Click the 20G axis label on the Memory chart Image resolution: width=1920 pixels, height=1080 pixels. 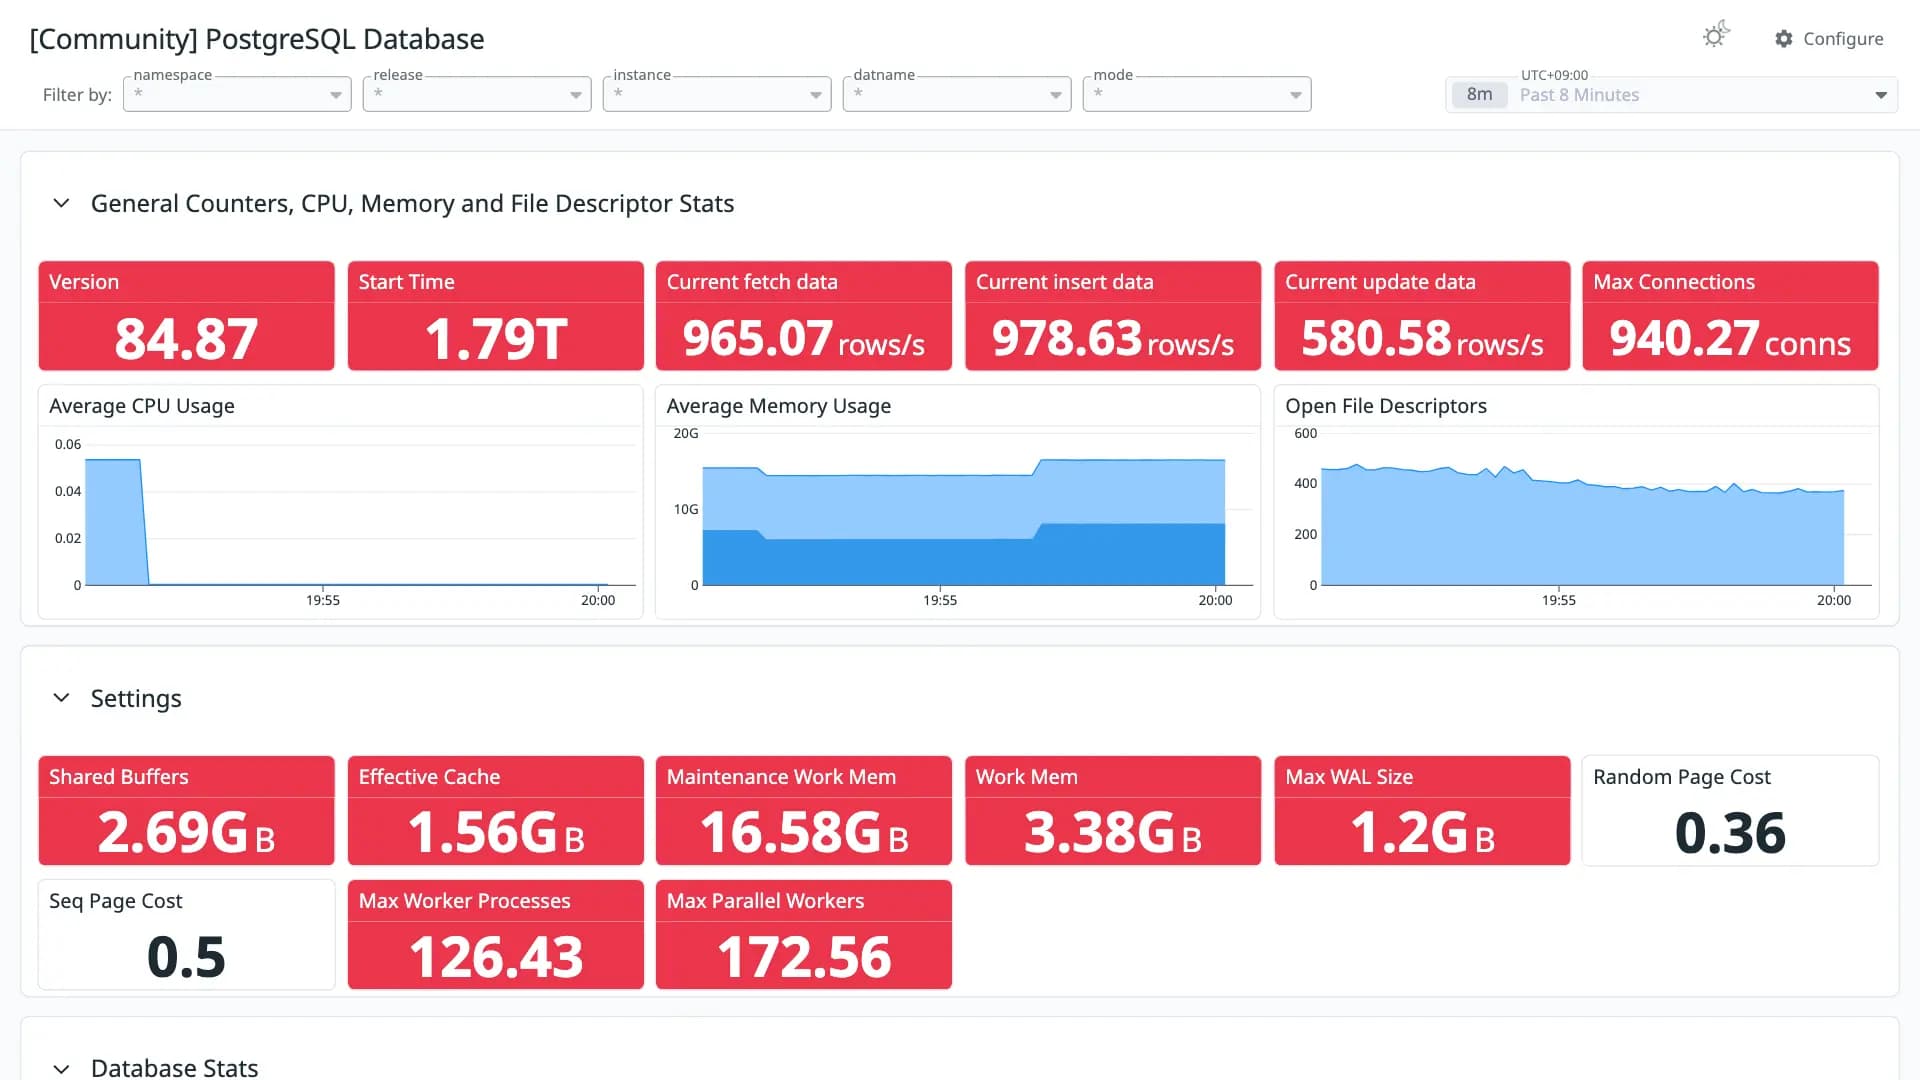(x=686, y=433)
